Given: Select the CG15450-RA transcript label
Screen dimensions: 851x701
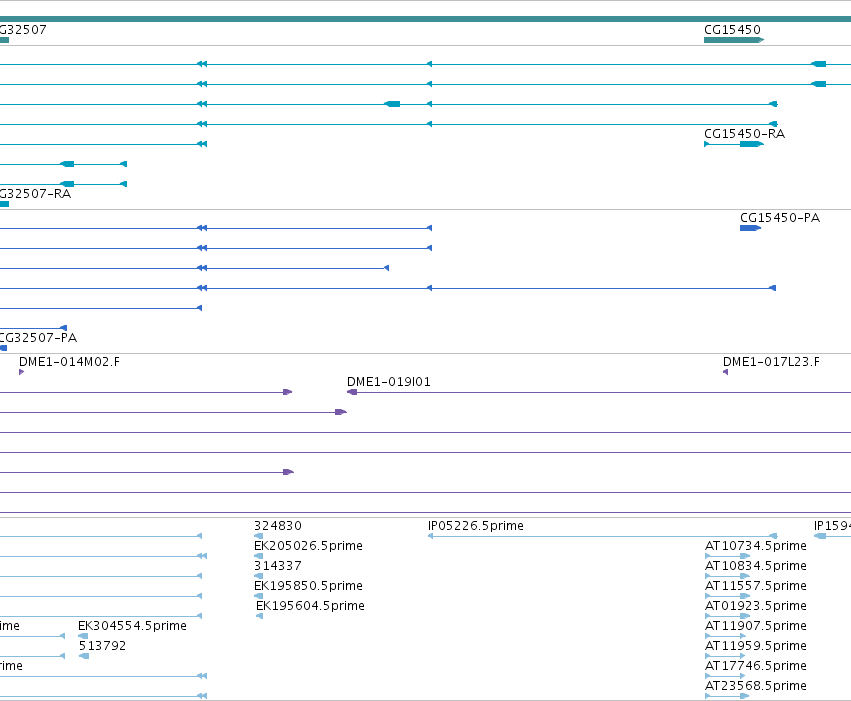Looking at the screenshot, I should [744, 134].
